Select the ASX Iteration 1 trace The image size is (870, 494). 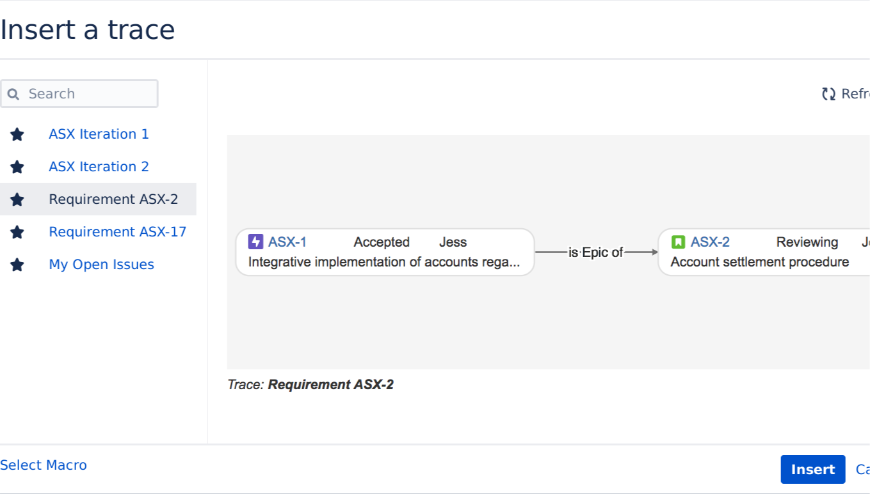[99, 134]
